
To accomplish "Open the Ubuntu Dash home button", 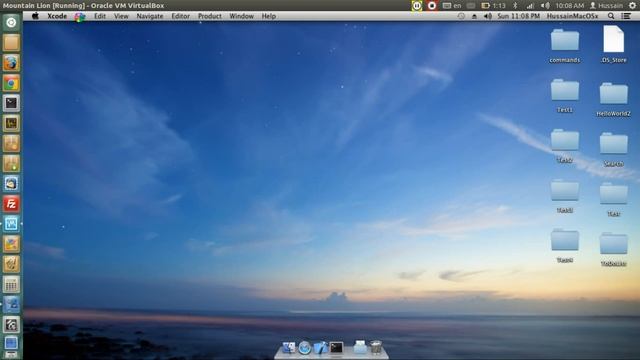I will click(11, 22).
